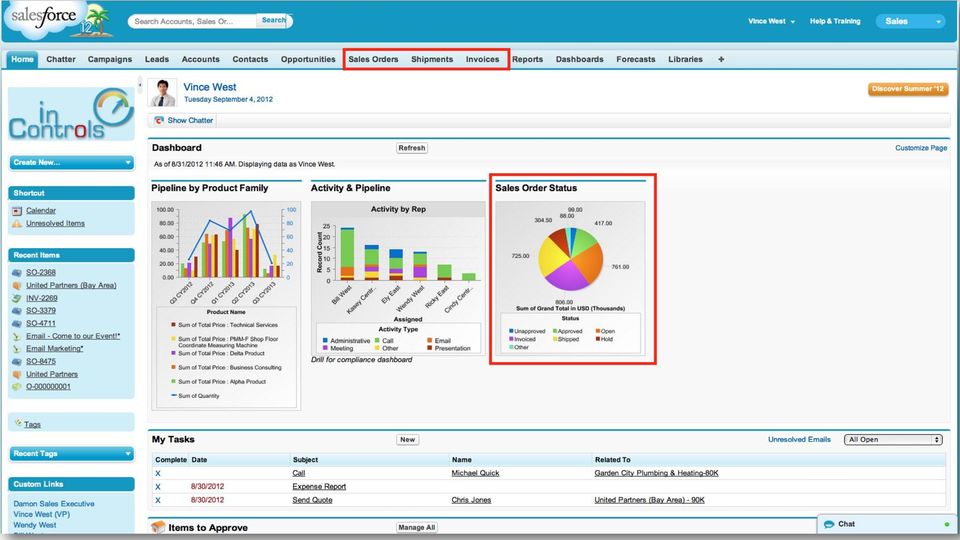Open the Sales Orders tab

373,59
